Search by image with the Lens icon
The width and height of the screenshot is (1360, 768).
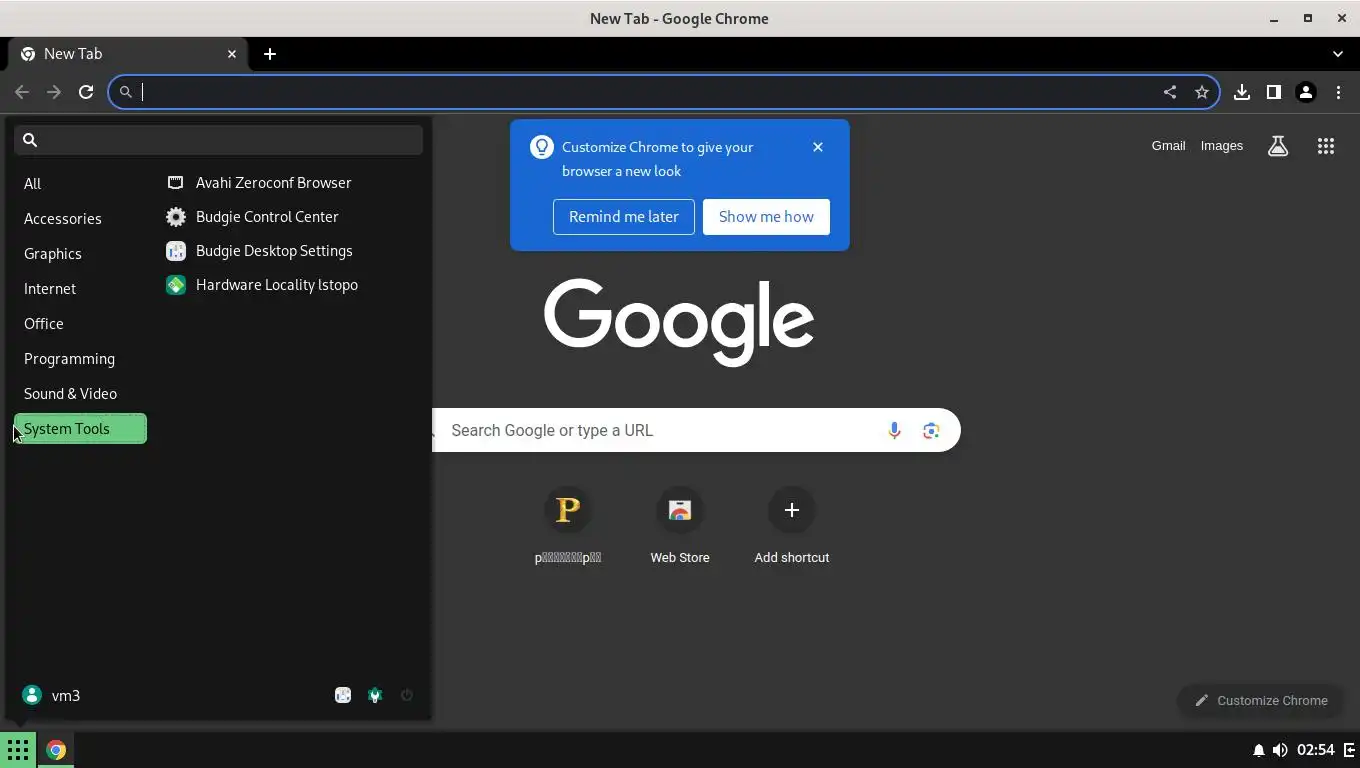931,430
